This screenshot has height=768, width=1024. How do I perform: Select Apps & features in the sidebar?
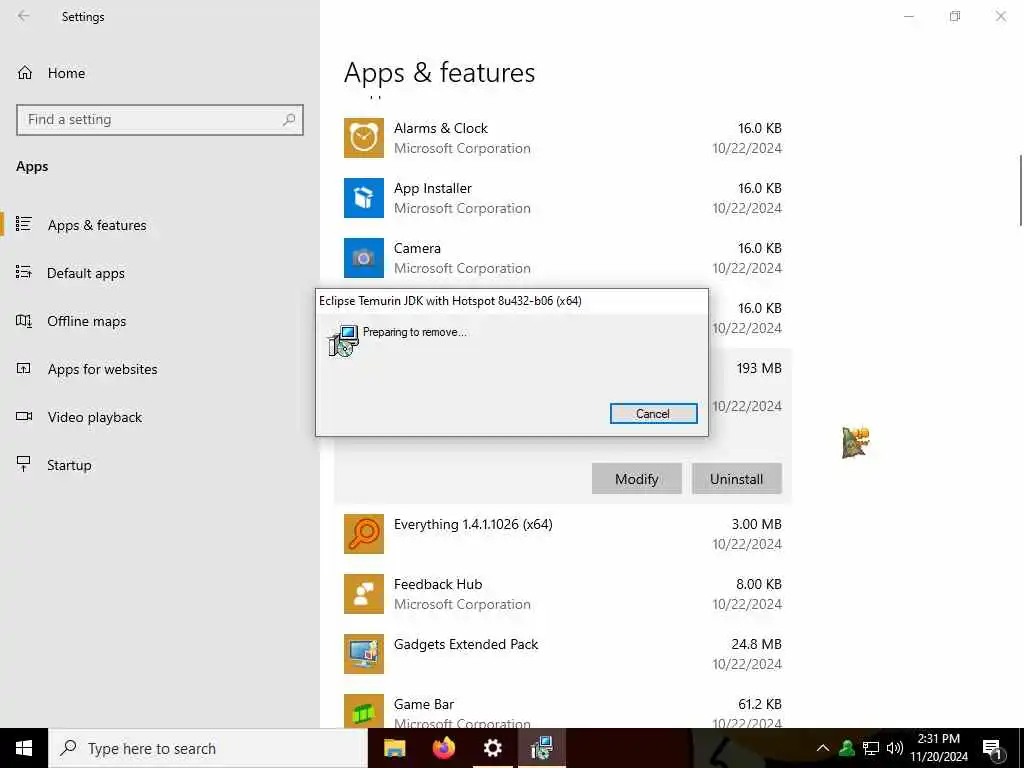(x=160, y=225)
